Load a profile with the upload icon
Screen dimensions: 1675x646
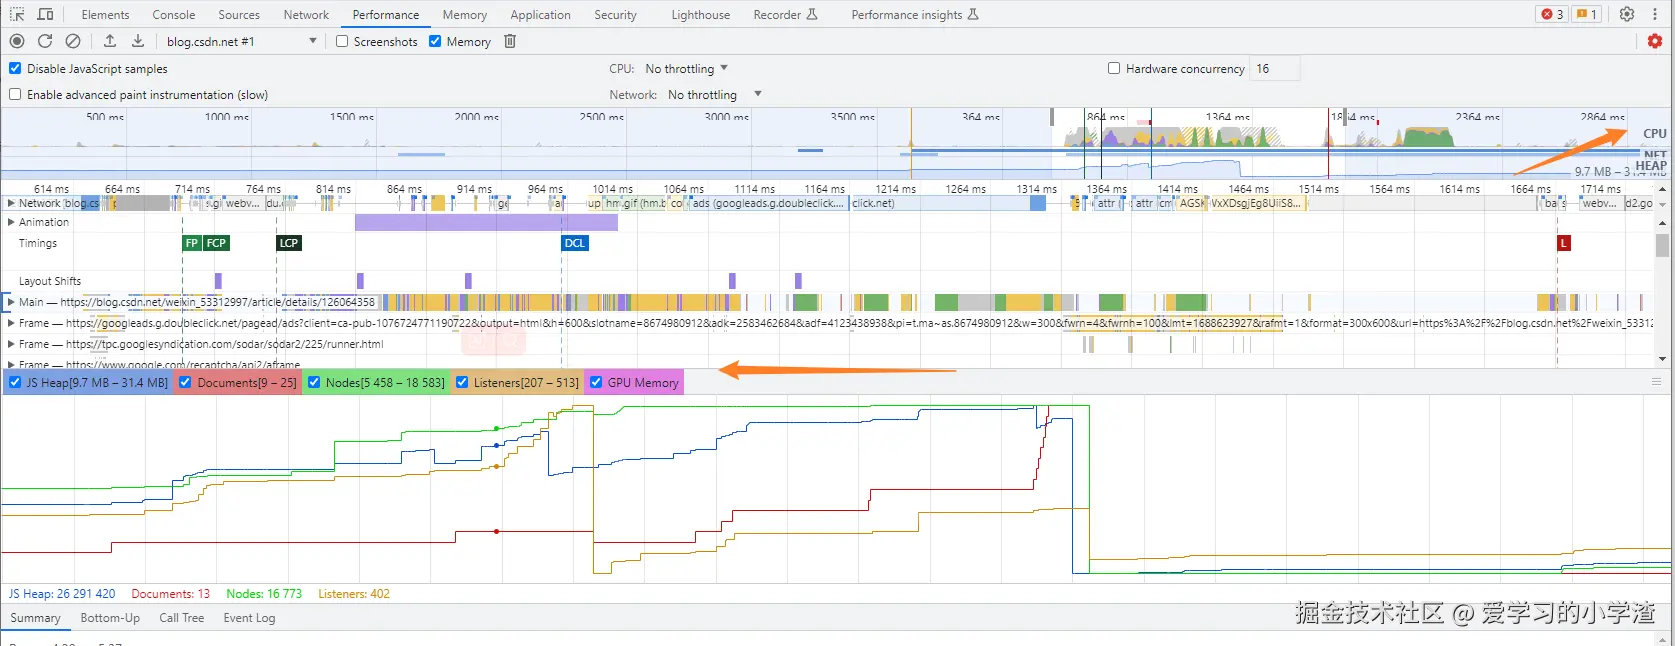click(110, 41)
